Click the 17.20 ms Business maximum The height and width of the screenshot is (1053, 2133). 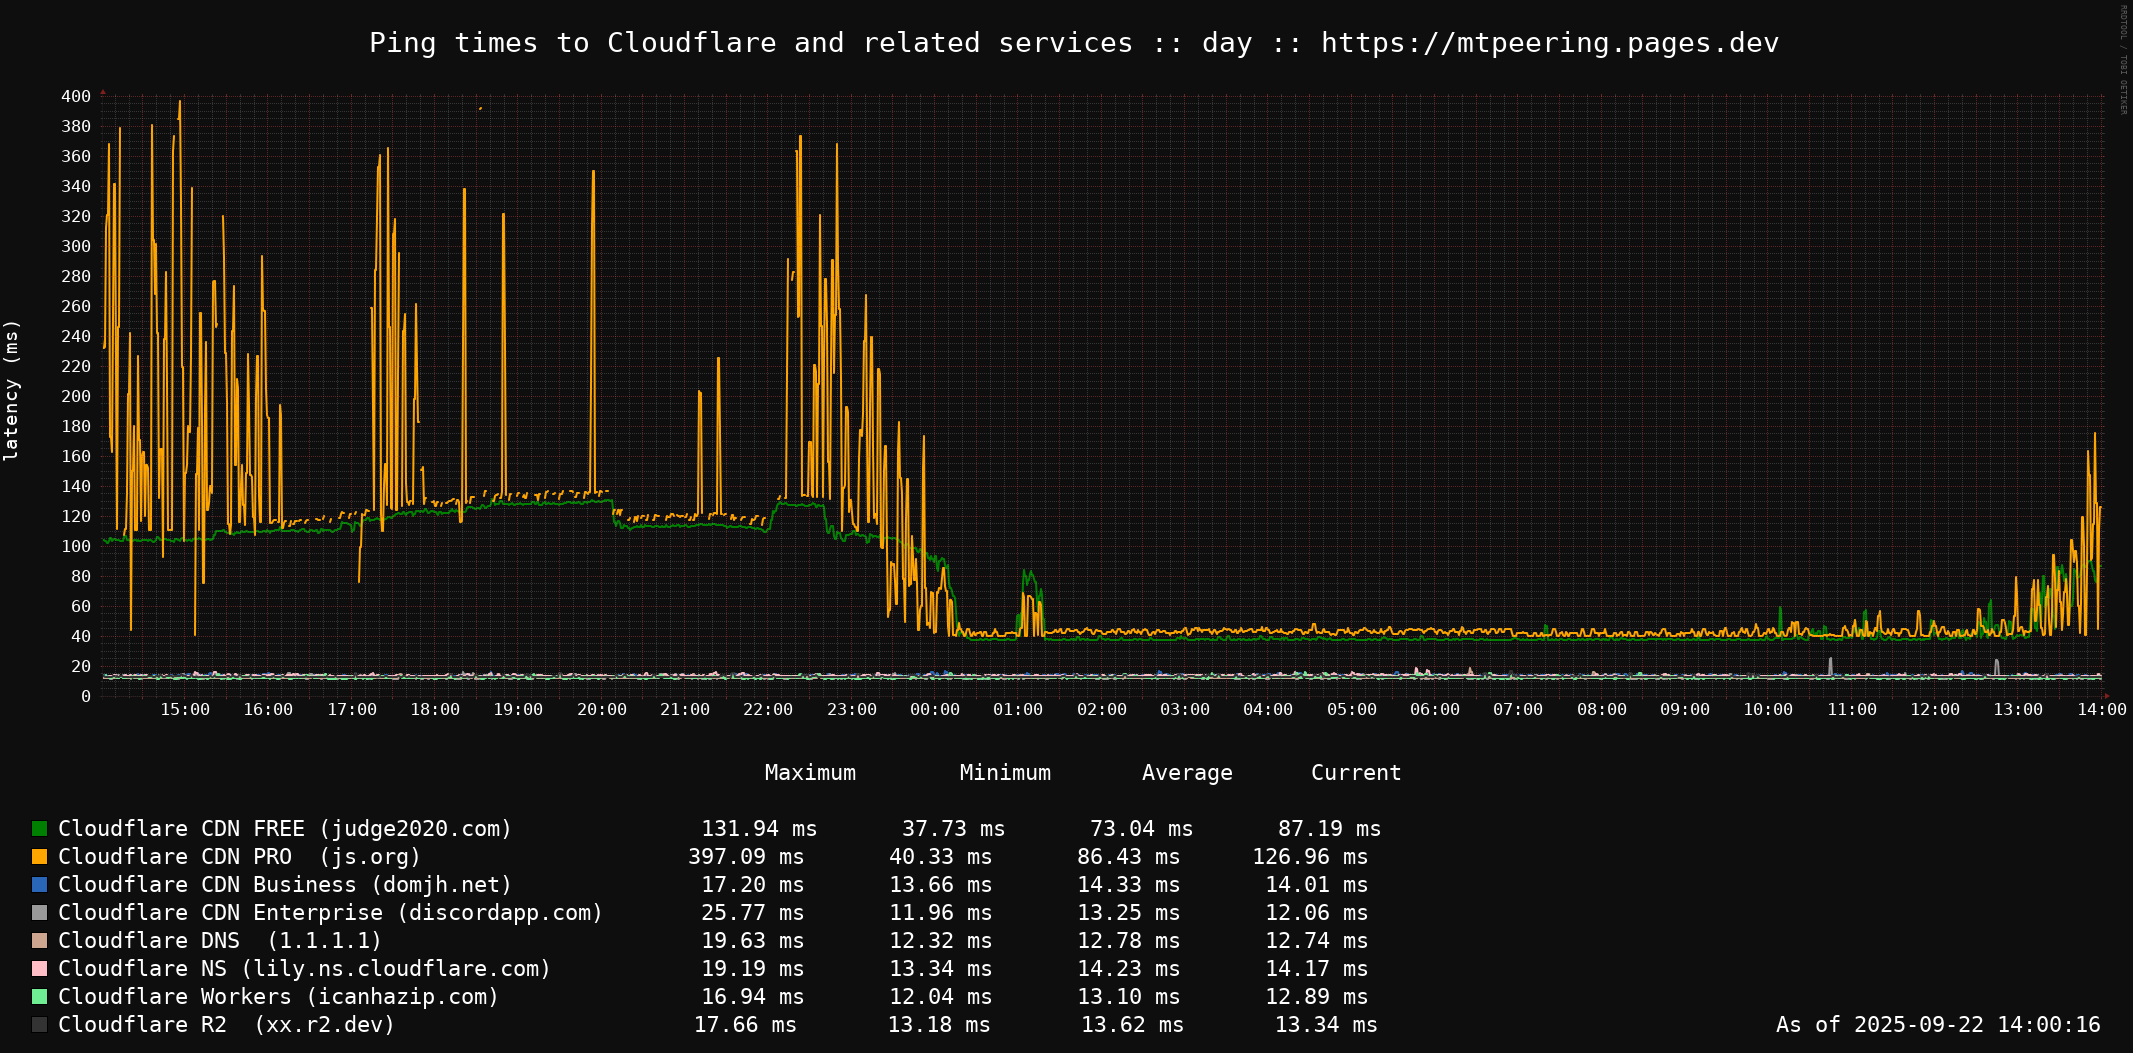coord(753,885)
